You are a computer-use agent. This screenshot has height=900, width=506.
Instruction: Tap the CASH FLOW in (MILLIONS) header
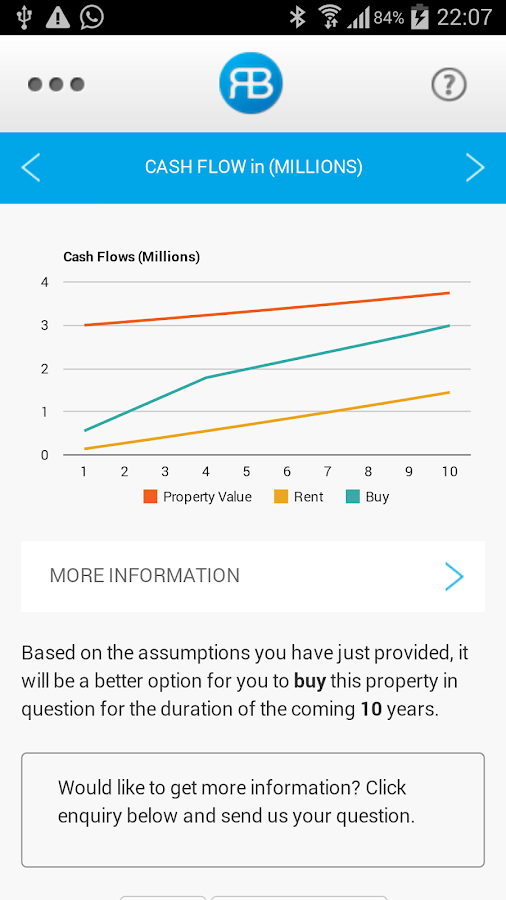254,167
